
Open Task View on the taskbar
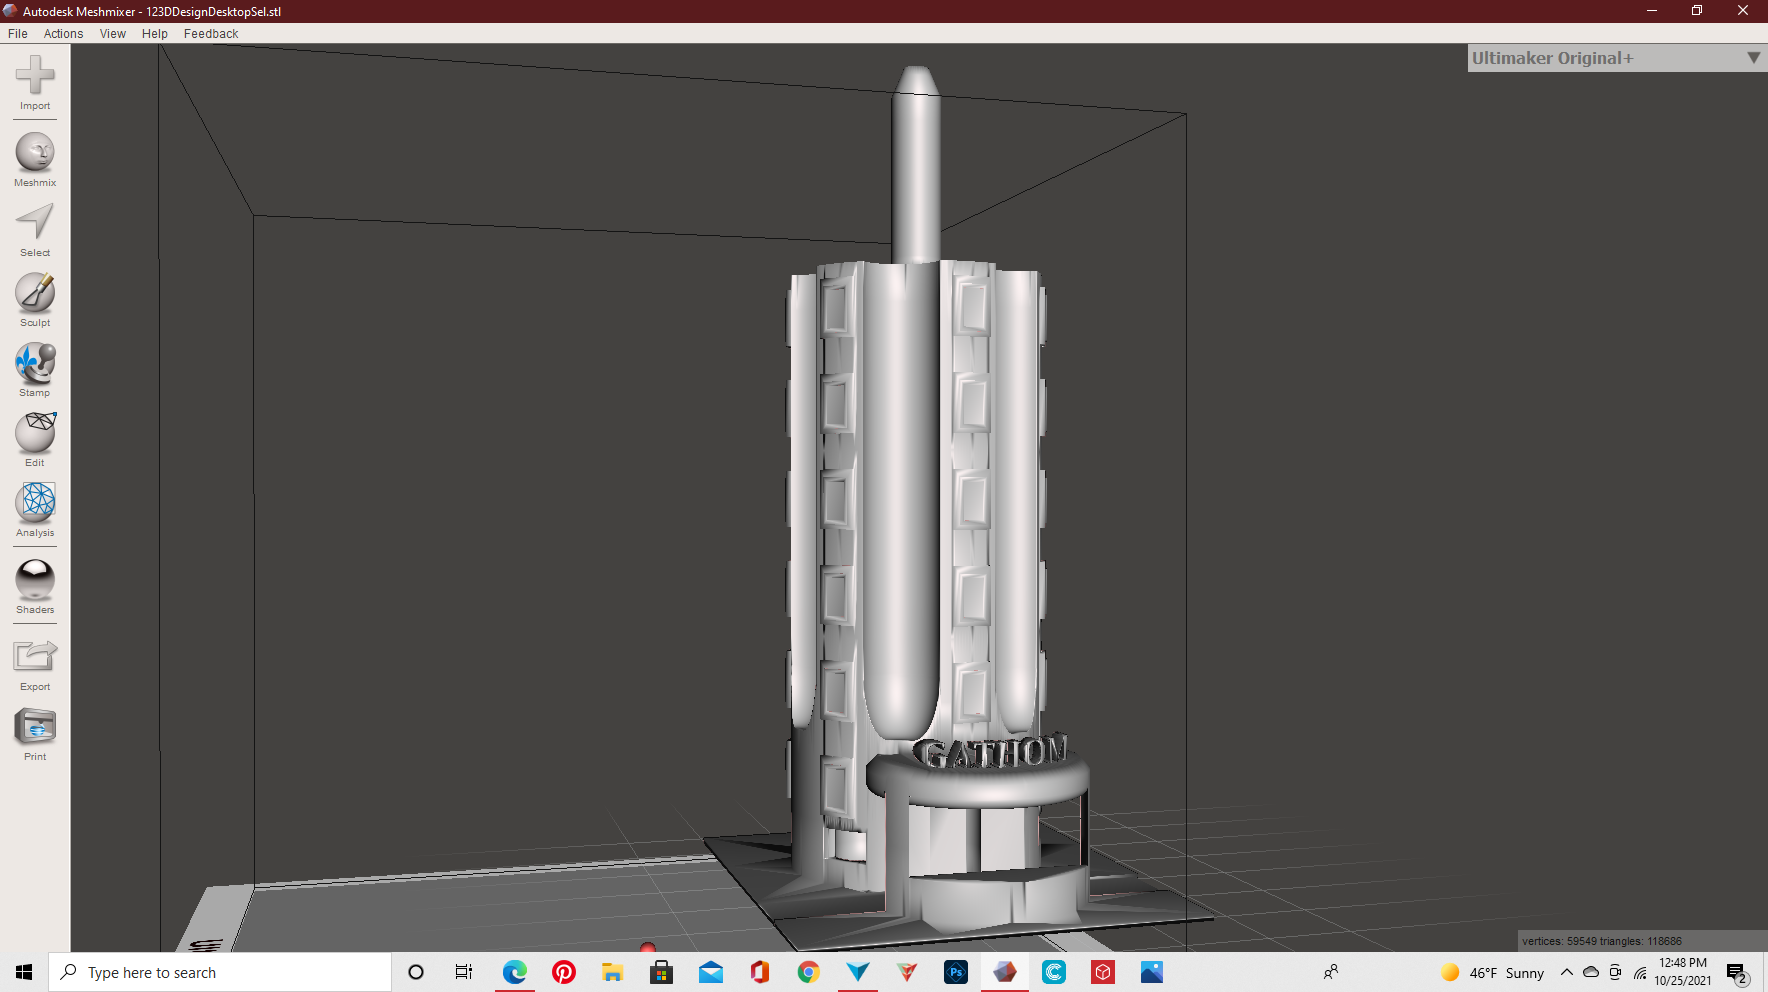[464, 972]
